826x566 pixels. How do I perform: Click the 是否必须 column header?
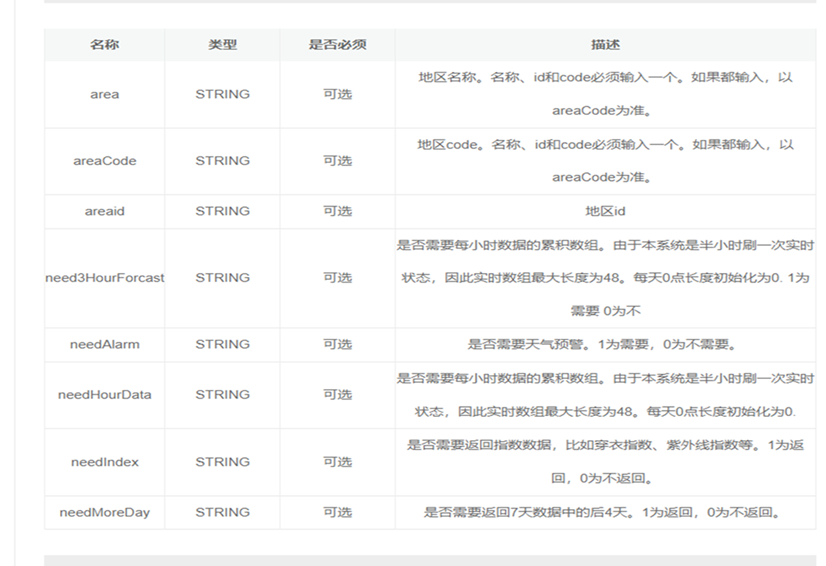click(337, 45)
